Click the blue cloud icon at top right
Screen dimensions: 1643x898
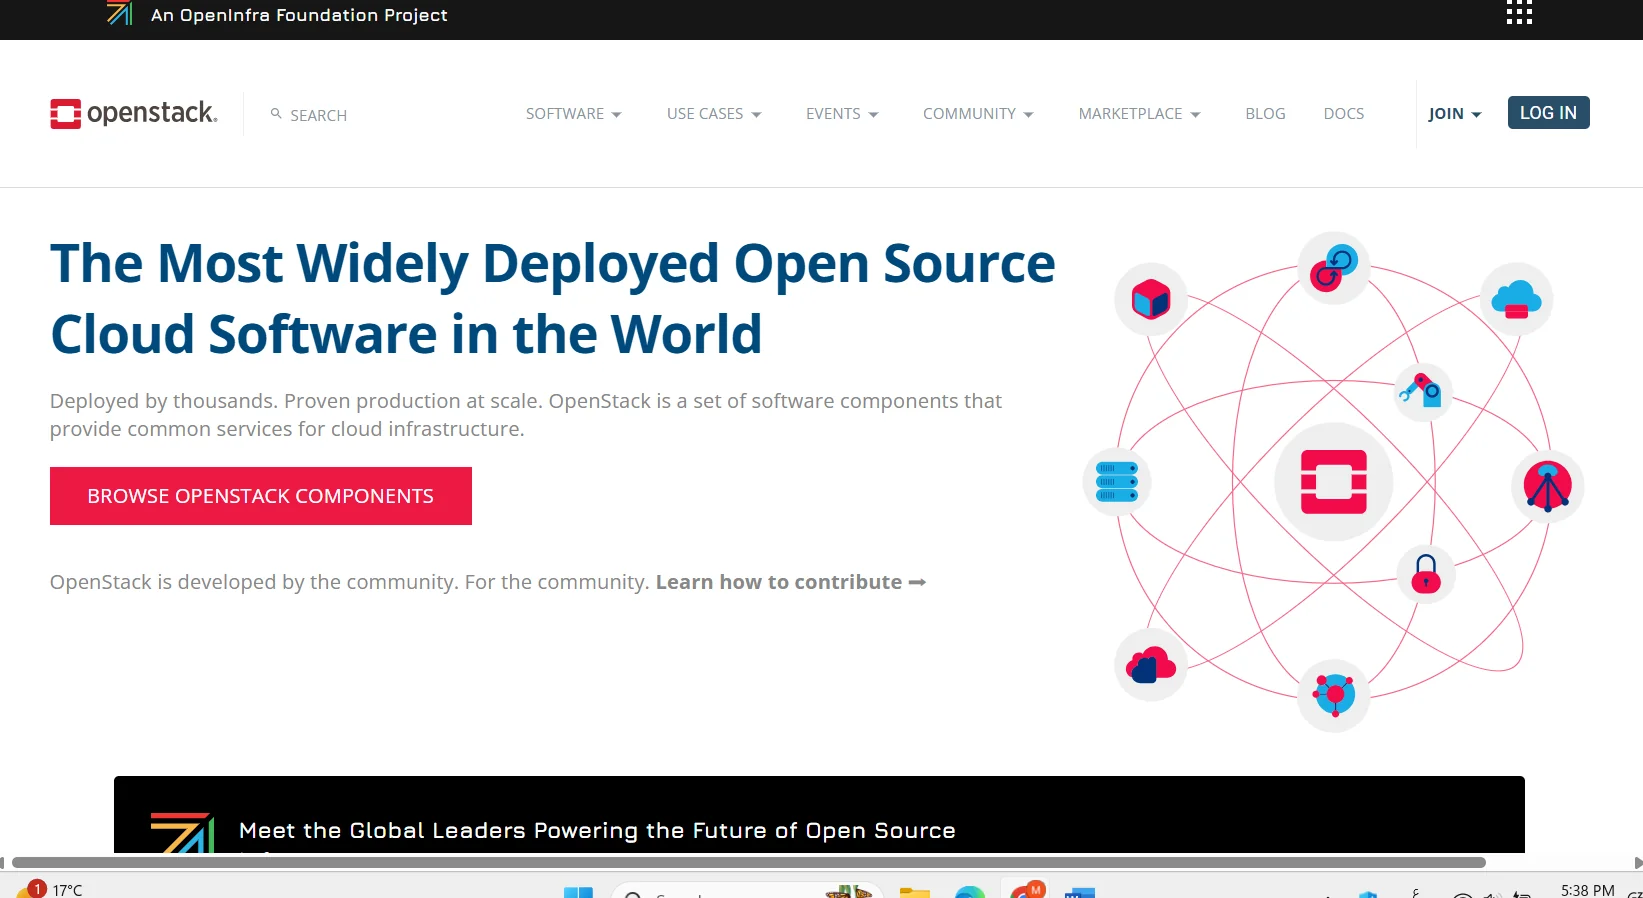(x=1516, y=299)
